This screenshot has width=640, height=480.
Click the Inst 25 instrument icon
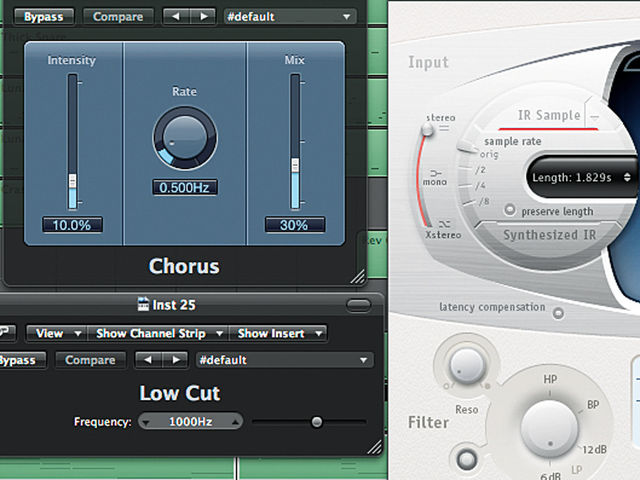coord(143,304)
